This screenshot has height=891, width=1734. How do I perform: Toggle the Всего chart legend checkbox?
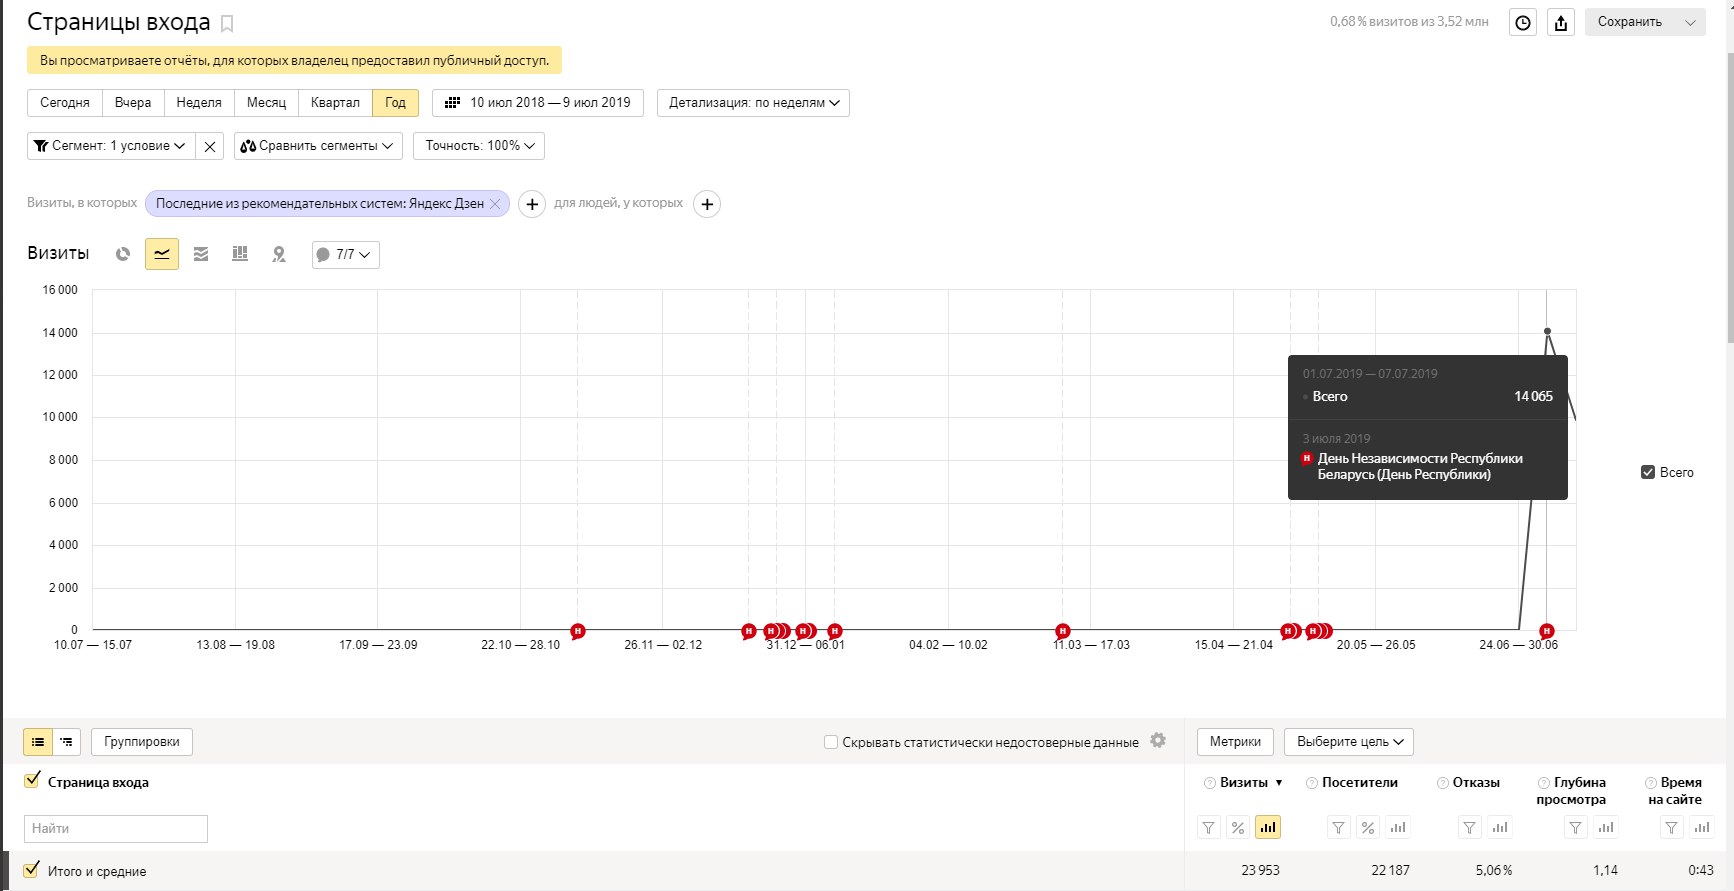1648,472
